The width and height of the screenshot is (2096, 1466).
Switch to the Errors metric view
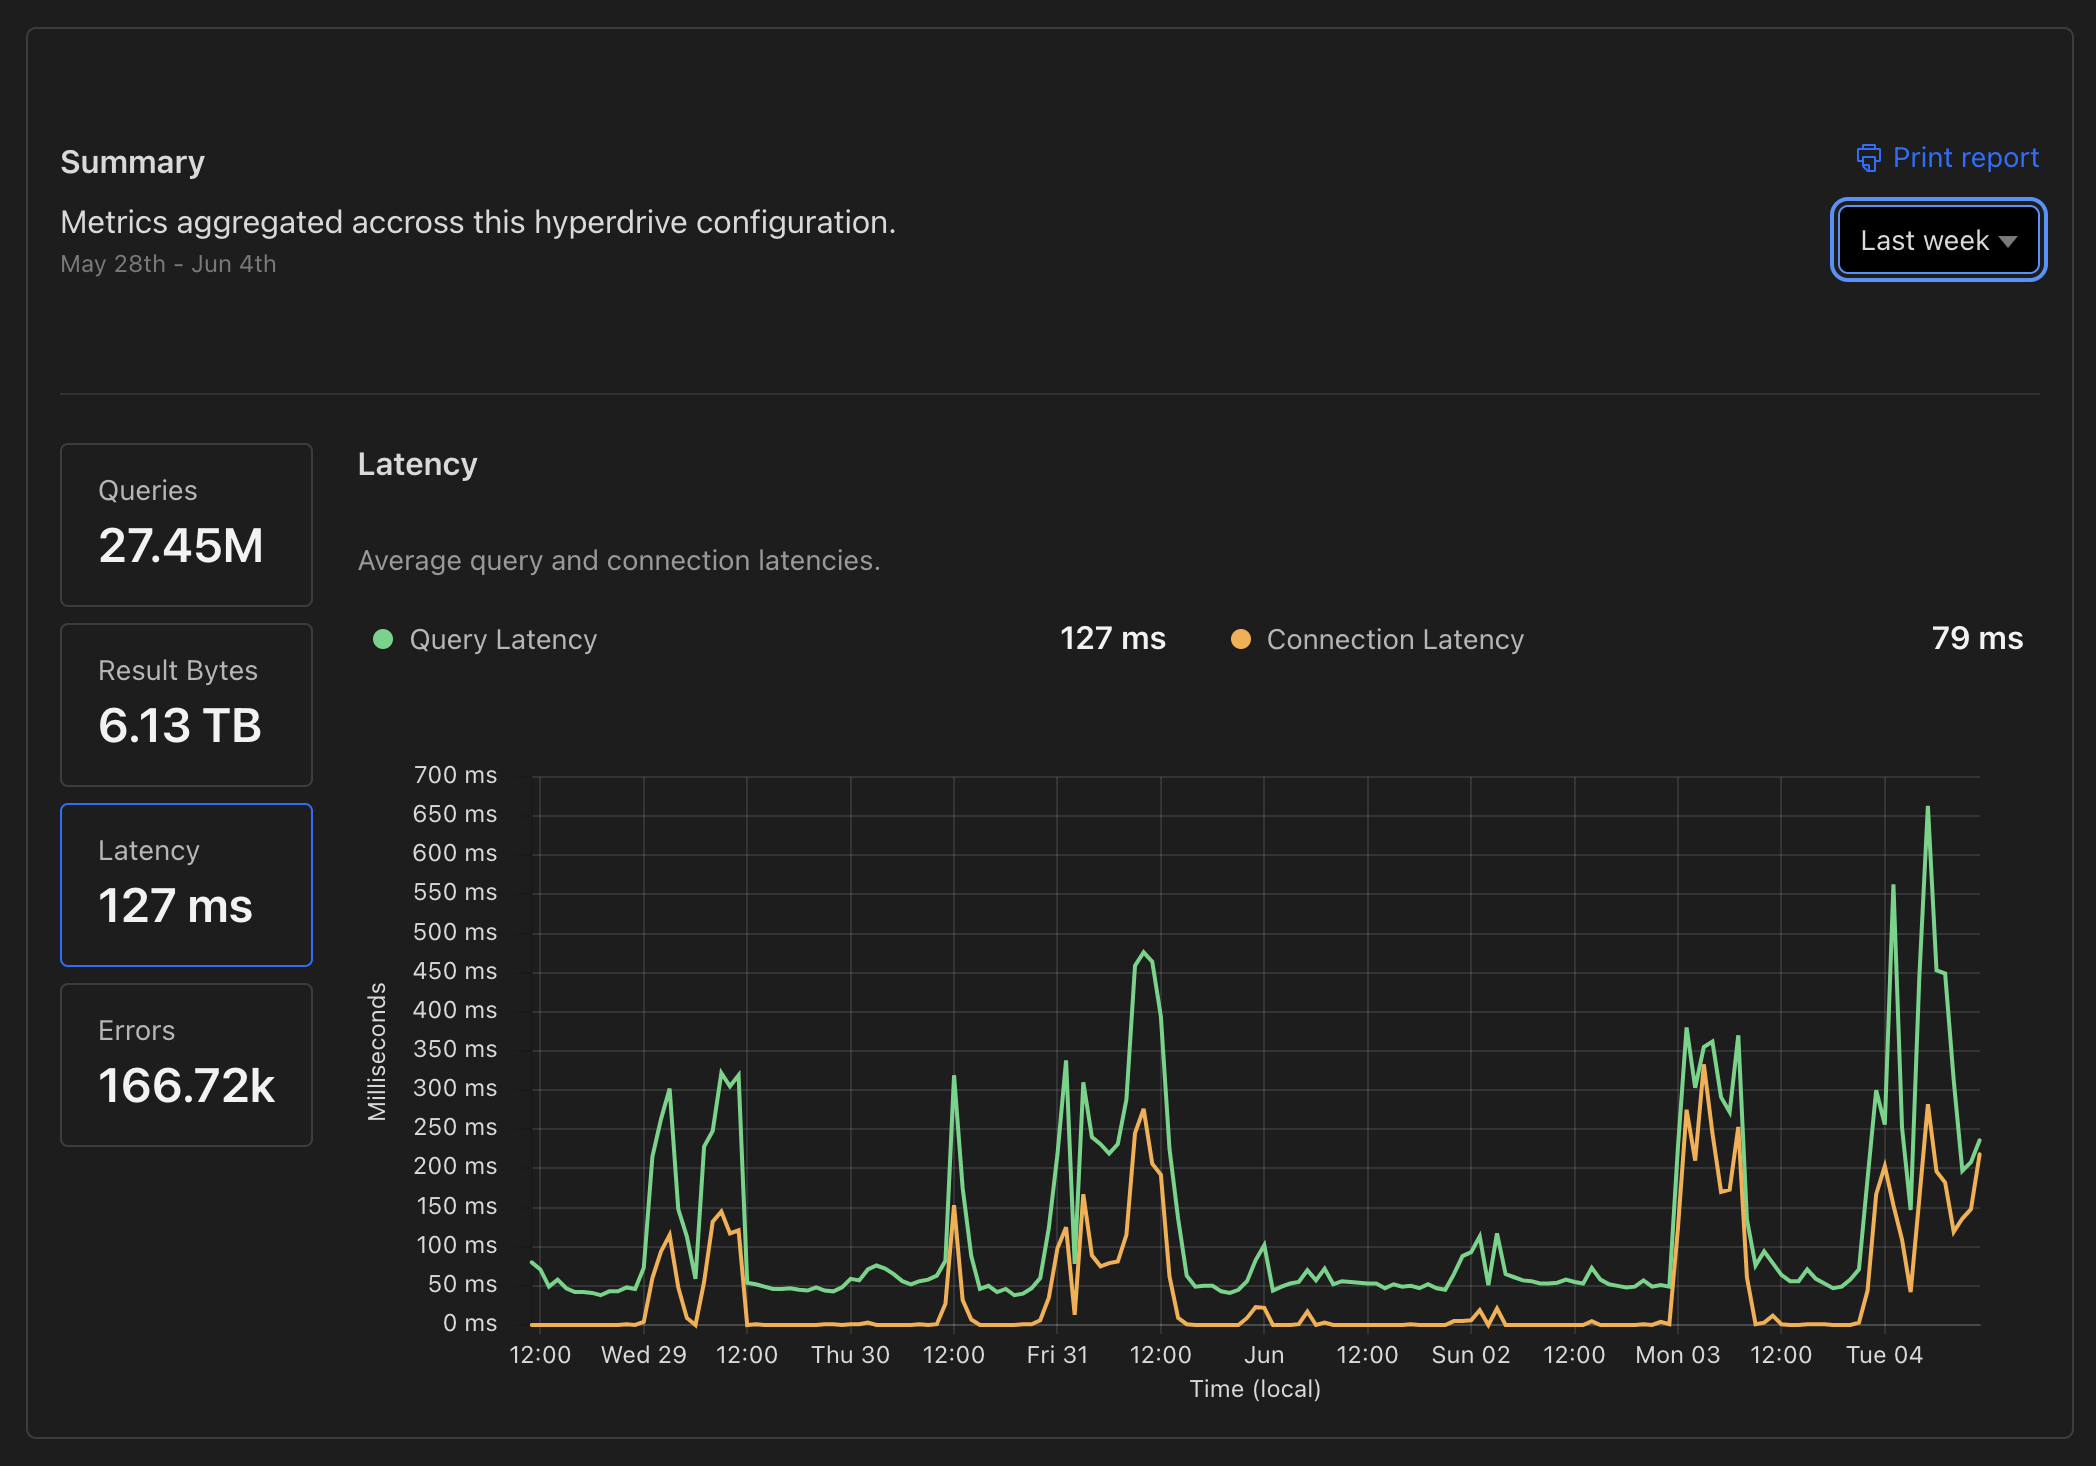pos(186,1064)
